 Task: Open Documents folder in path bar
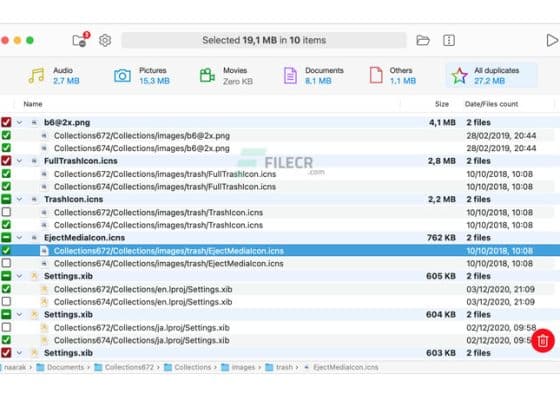coord(60,367)
